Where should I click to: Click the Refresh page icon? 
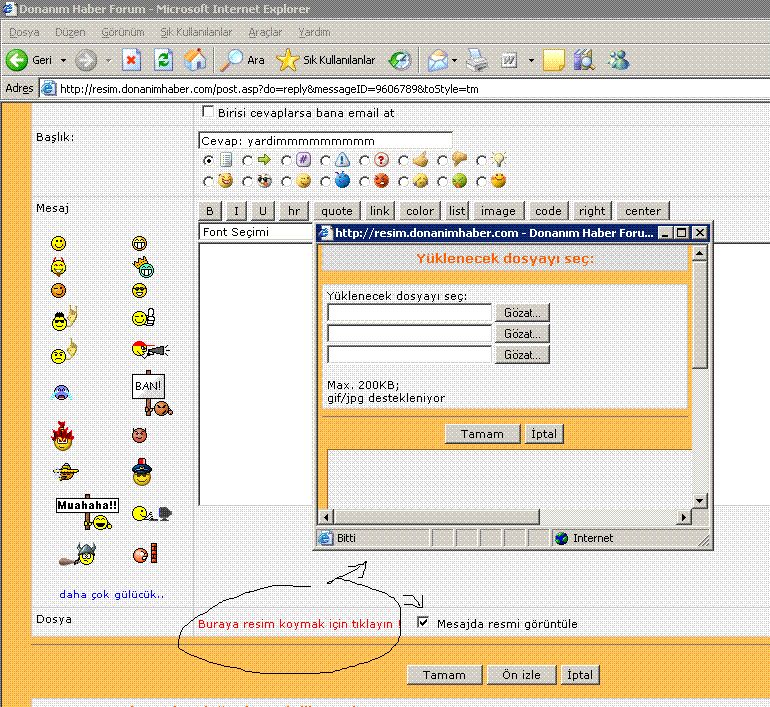click(x=163, y=60)
